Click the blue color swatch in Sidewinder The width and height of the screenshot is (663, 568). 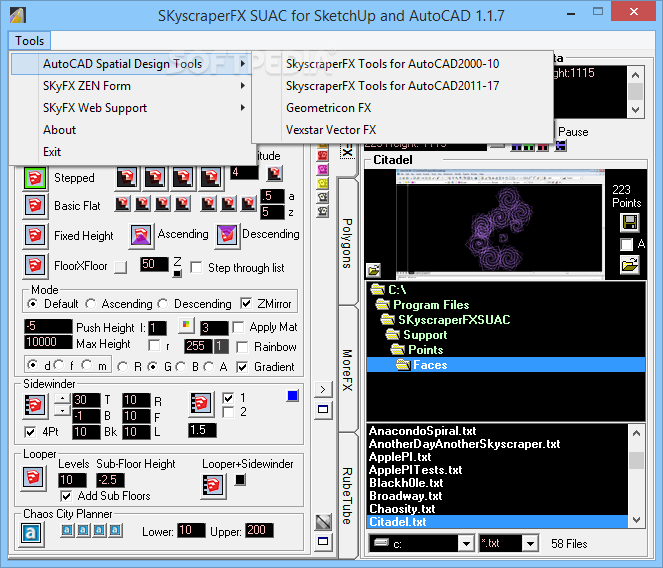[x=293, y=395]
